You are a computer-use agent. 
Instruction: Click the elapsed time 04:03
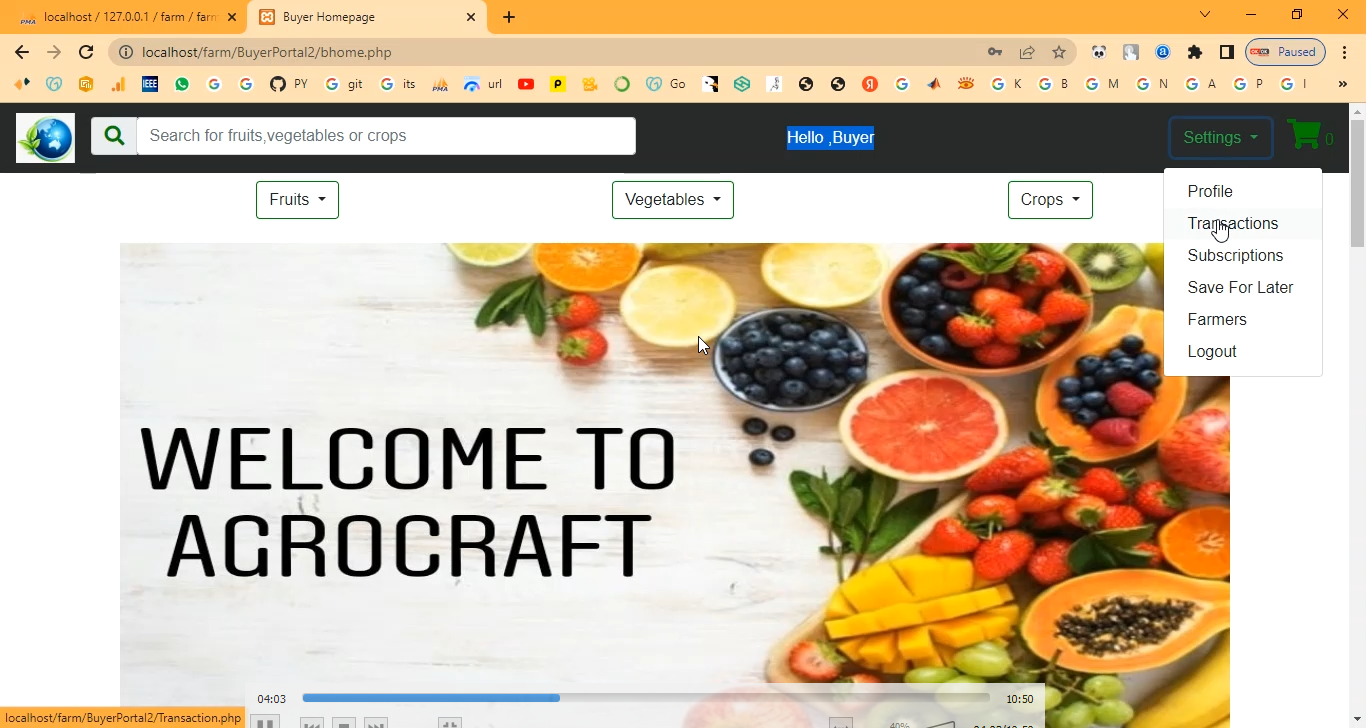pyautogui.click(x=271, y=699)
